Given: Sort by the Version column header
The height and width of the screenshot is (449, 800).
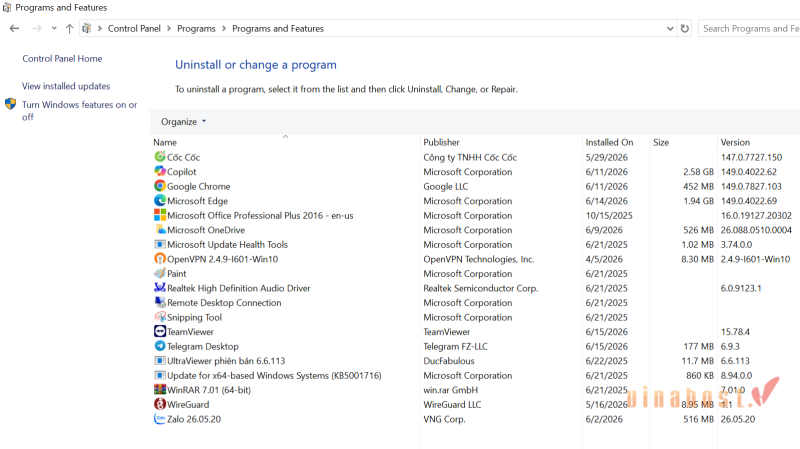Looking at the screenshot, I should point(735,142).
